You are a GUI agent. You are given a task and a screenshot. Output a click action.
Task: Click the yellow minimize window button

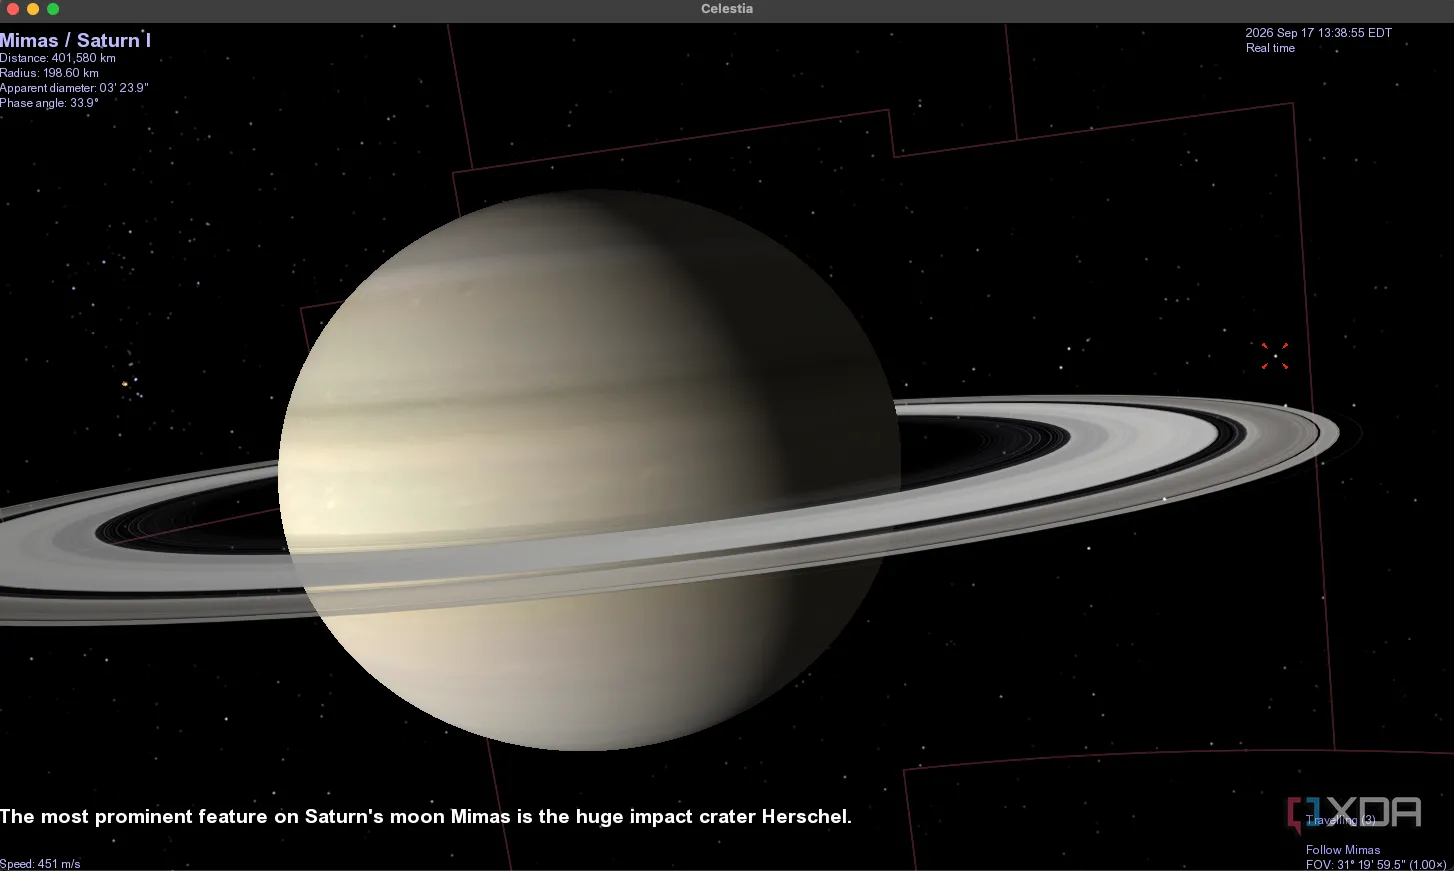(33, 9)
